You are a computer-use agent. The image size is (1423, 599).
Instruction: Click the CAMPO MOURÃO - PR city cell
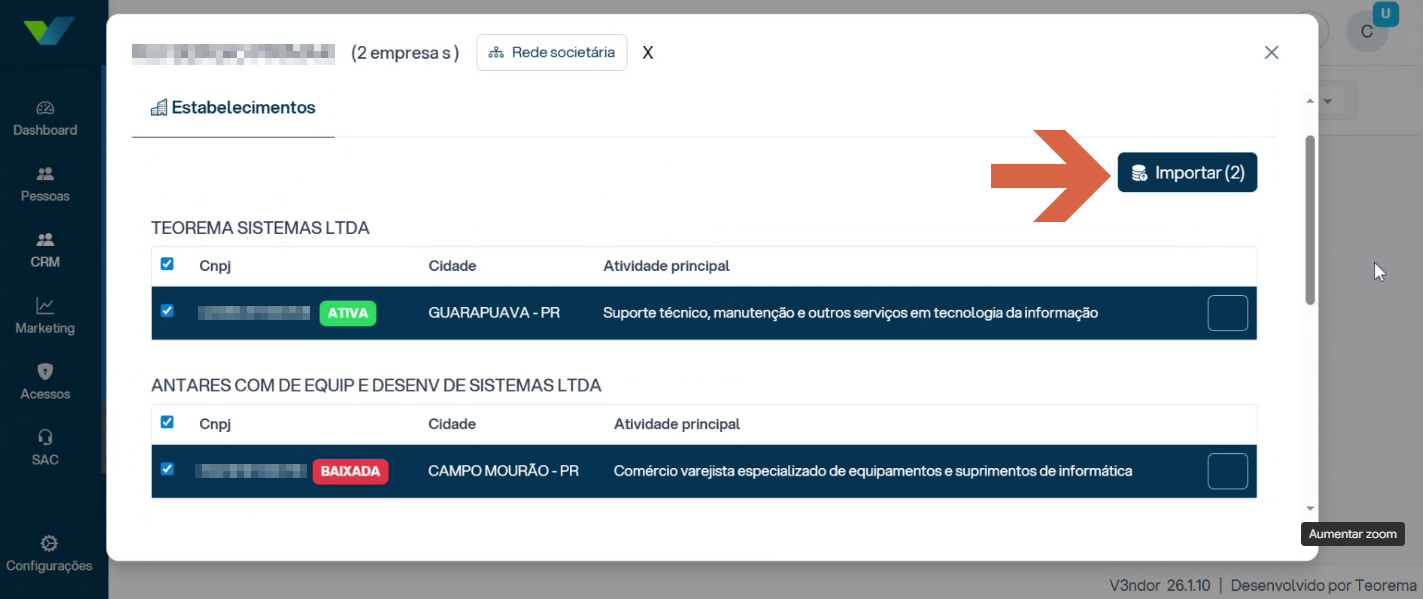(503, 471)
